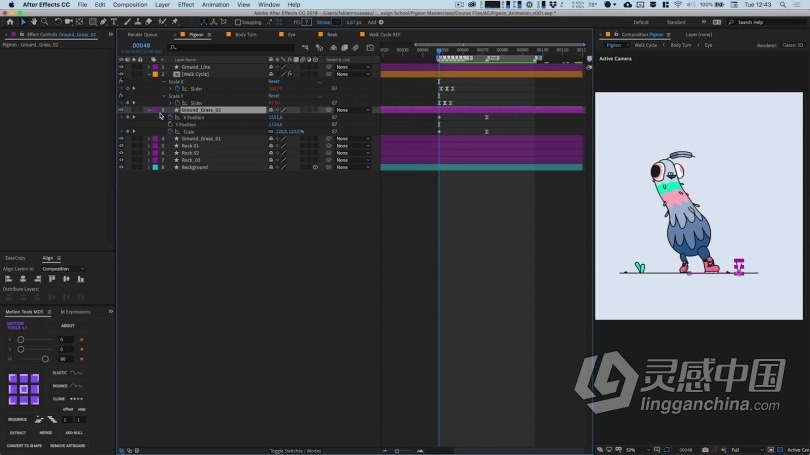The width and height of the screenshot is (810, 455).
Task: Collapse the Walk Cycle layer
Action: click(x=149, y=74)
